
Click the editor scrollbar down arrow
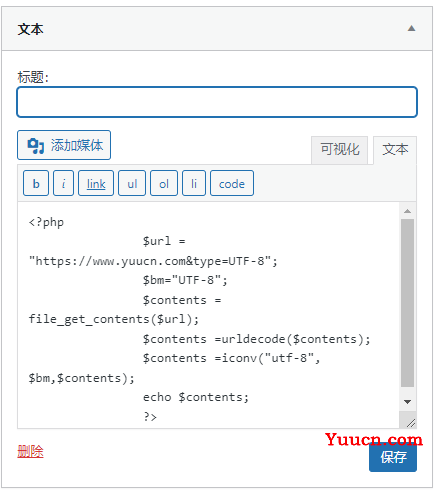(407, 402)
